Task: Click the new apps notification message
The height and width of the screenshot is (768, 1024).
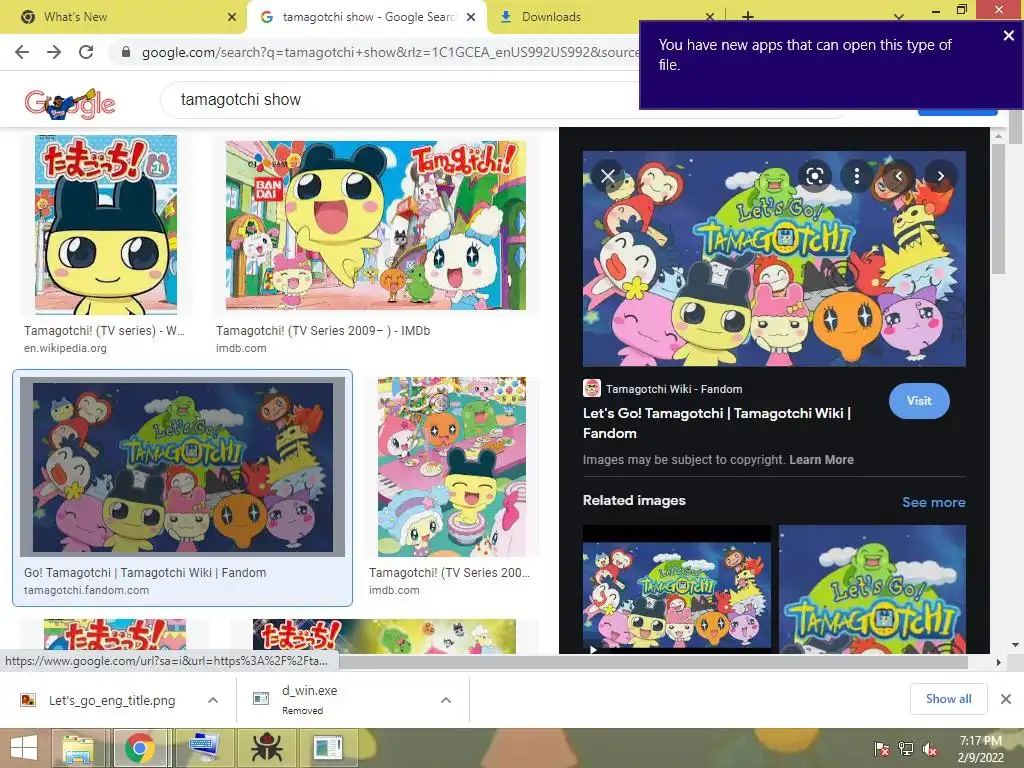Action: pyautogui.click(x=805, y=55)
